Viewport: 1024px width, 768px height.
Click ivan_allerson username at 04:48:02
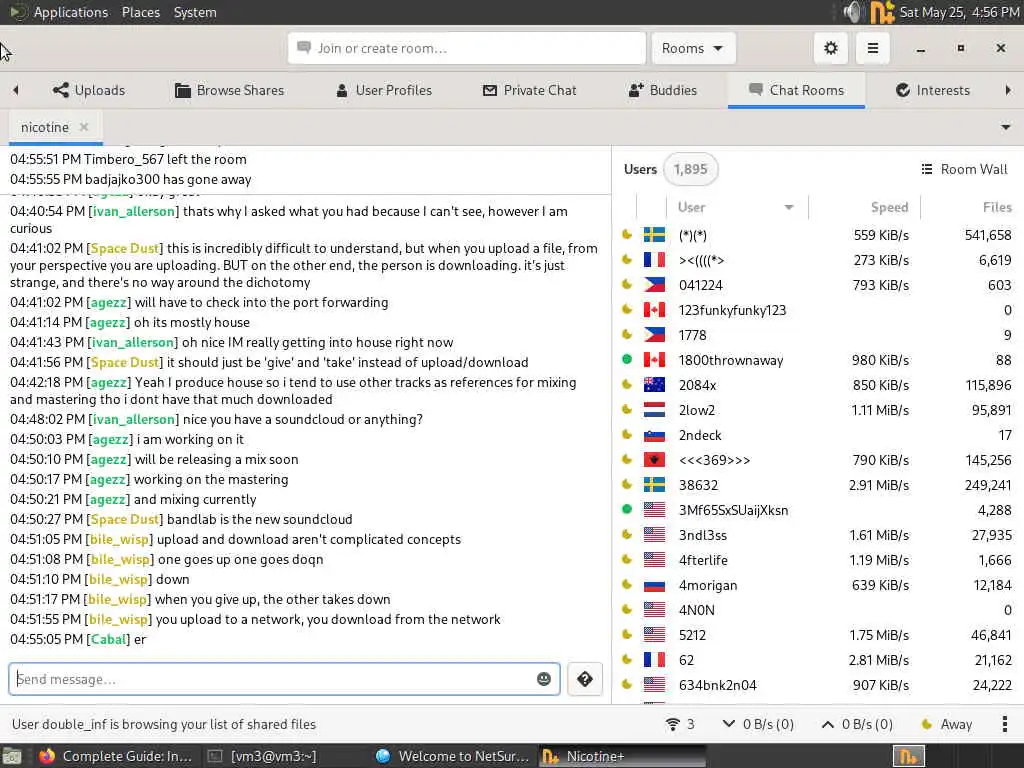134,419
